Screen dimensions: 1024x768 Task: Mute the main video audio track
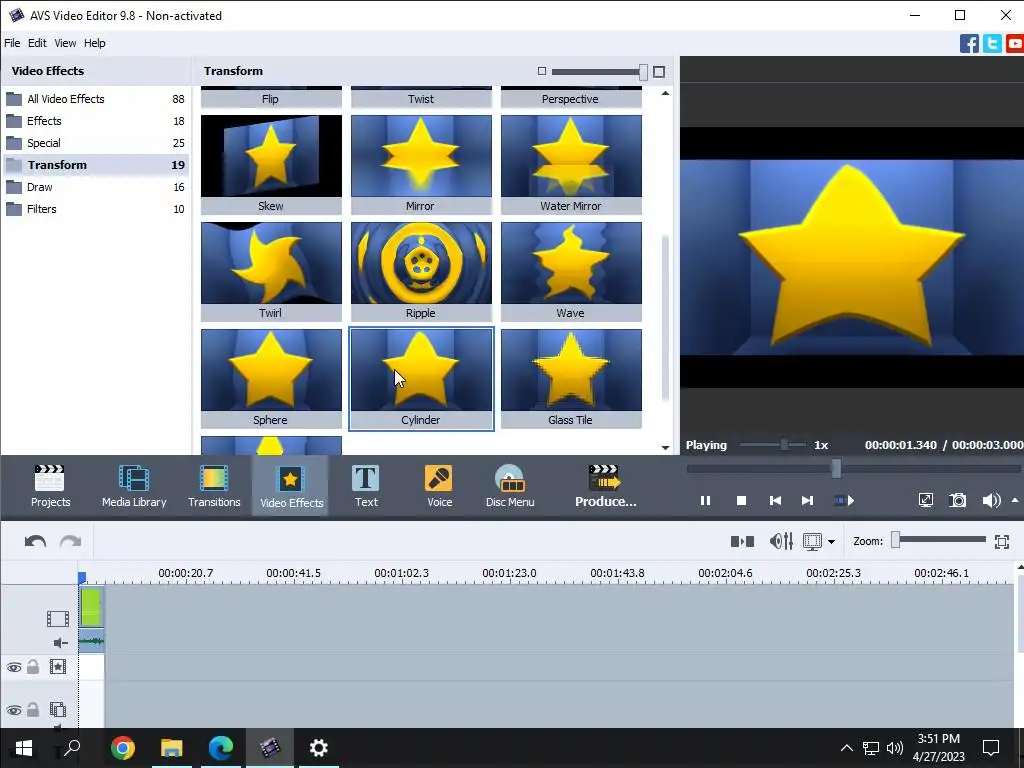coord(60,643)
